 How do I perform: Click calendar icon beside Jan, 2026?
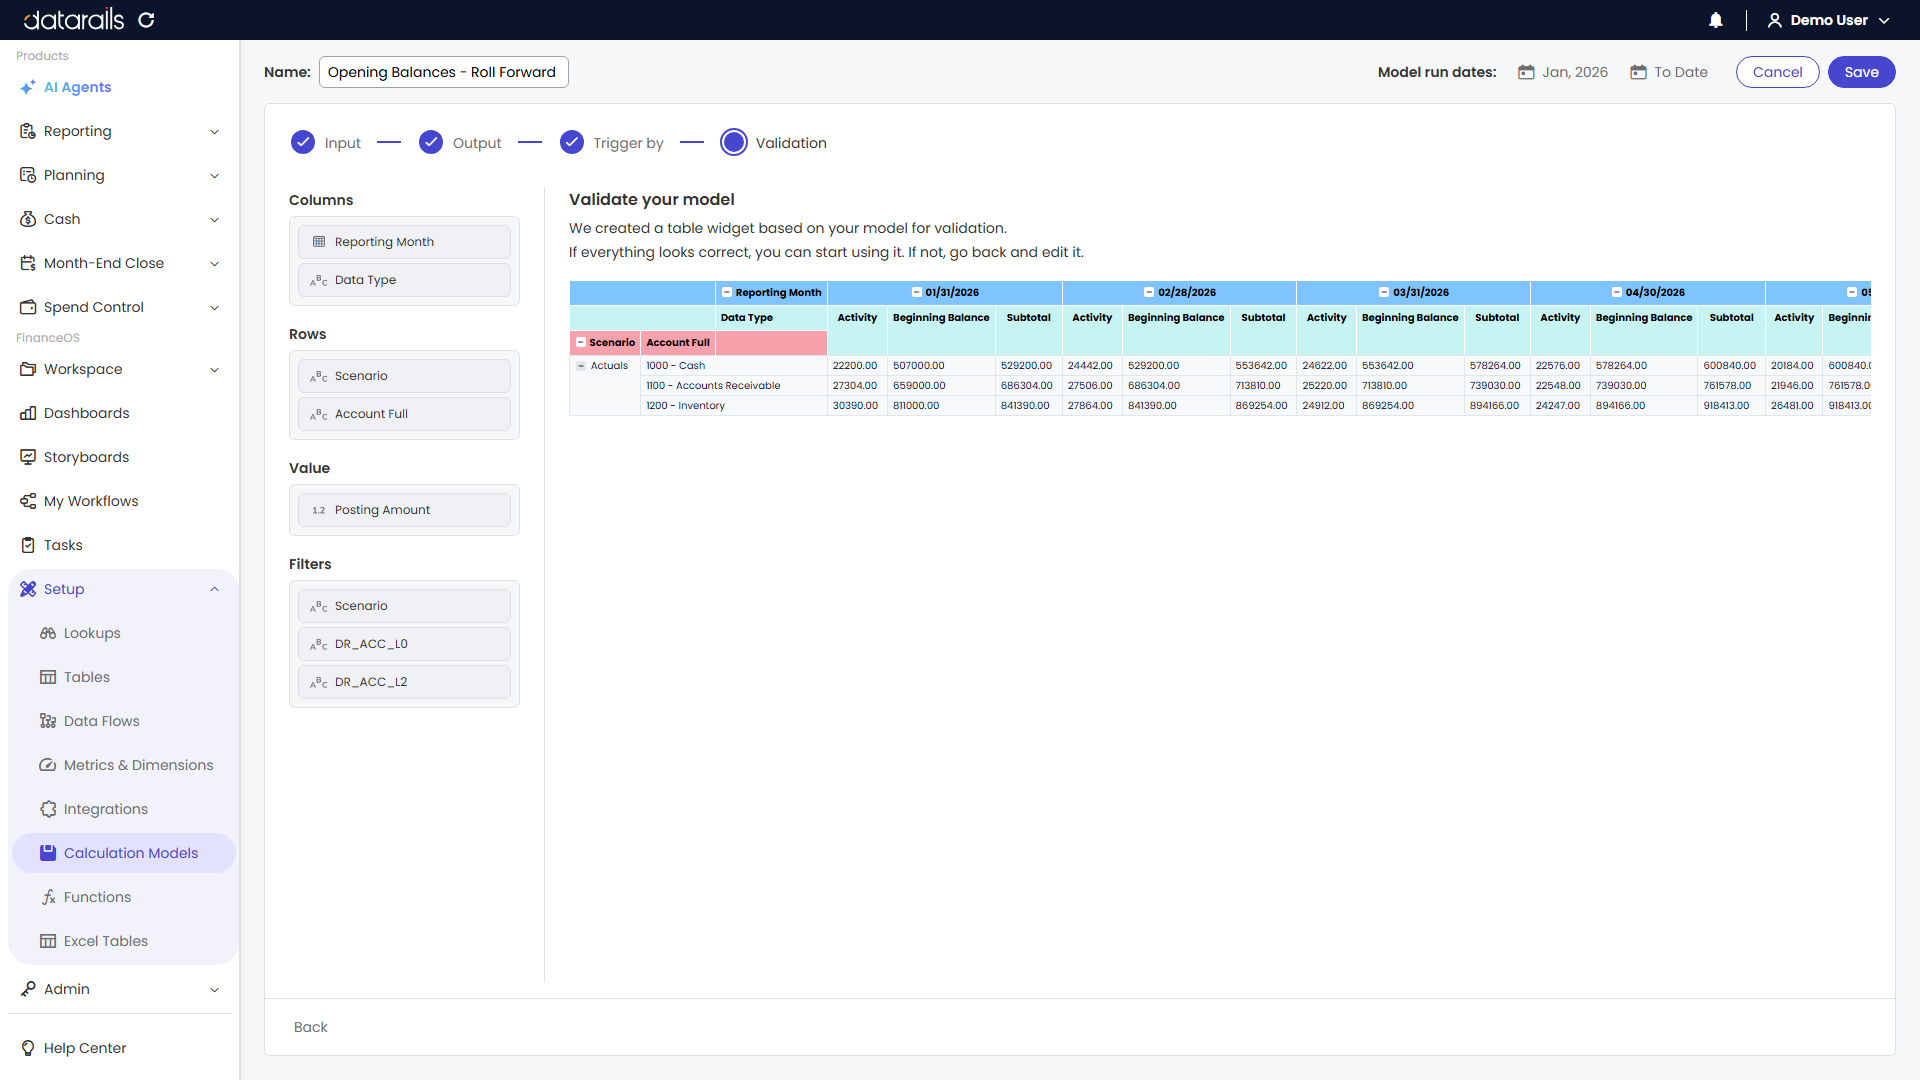[x=1526, y=72]
